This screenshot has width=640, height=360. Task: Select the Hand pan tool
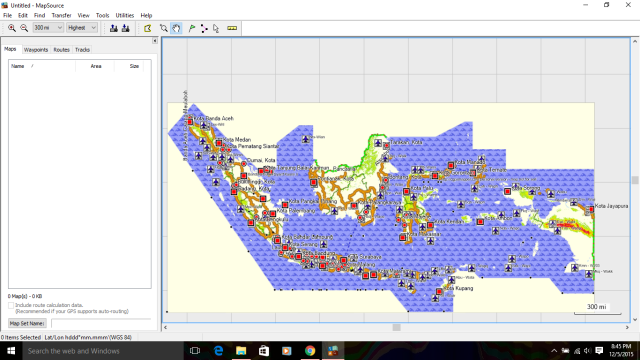(176, 28)
